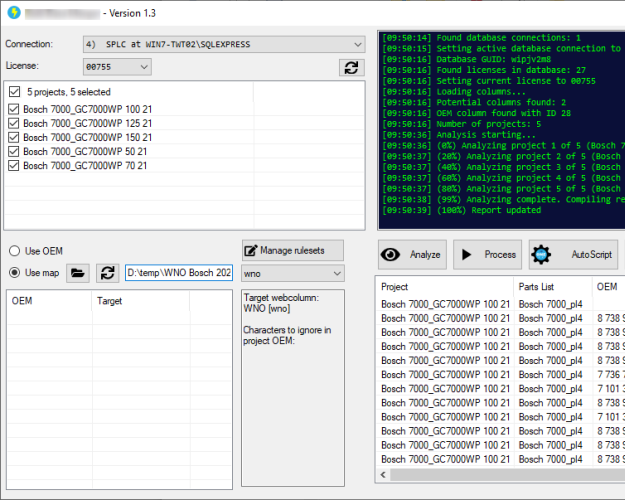The image size is (625, 500).
Task: Click the reload map refresh icon
Action: tap(107, 273)
